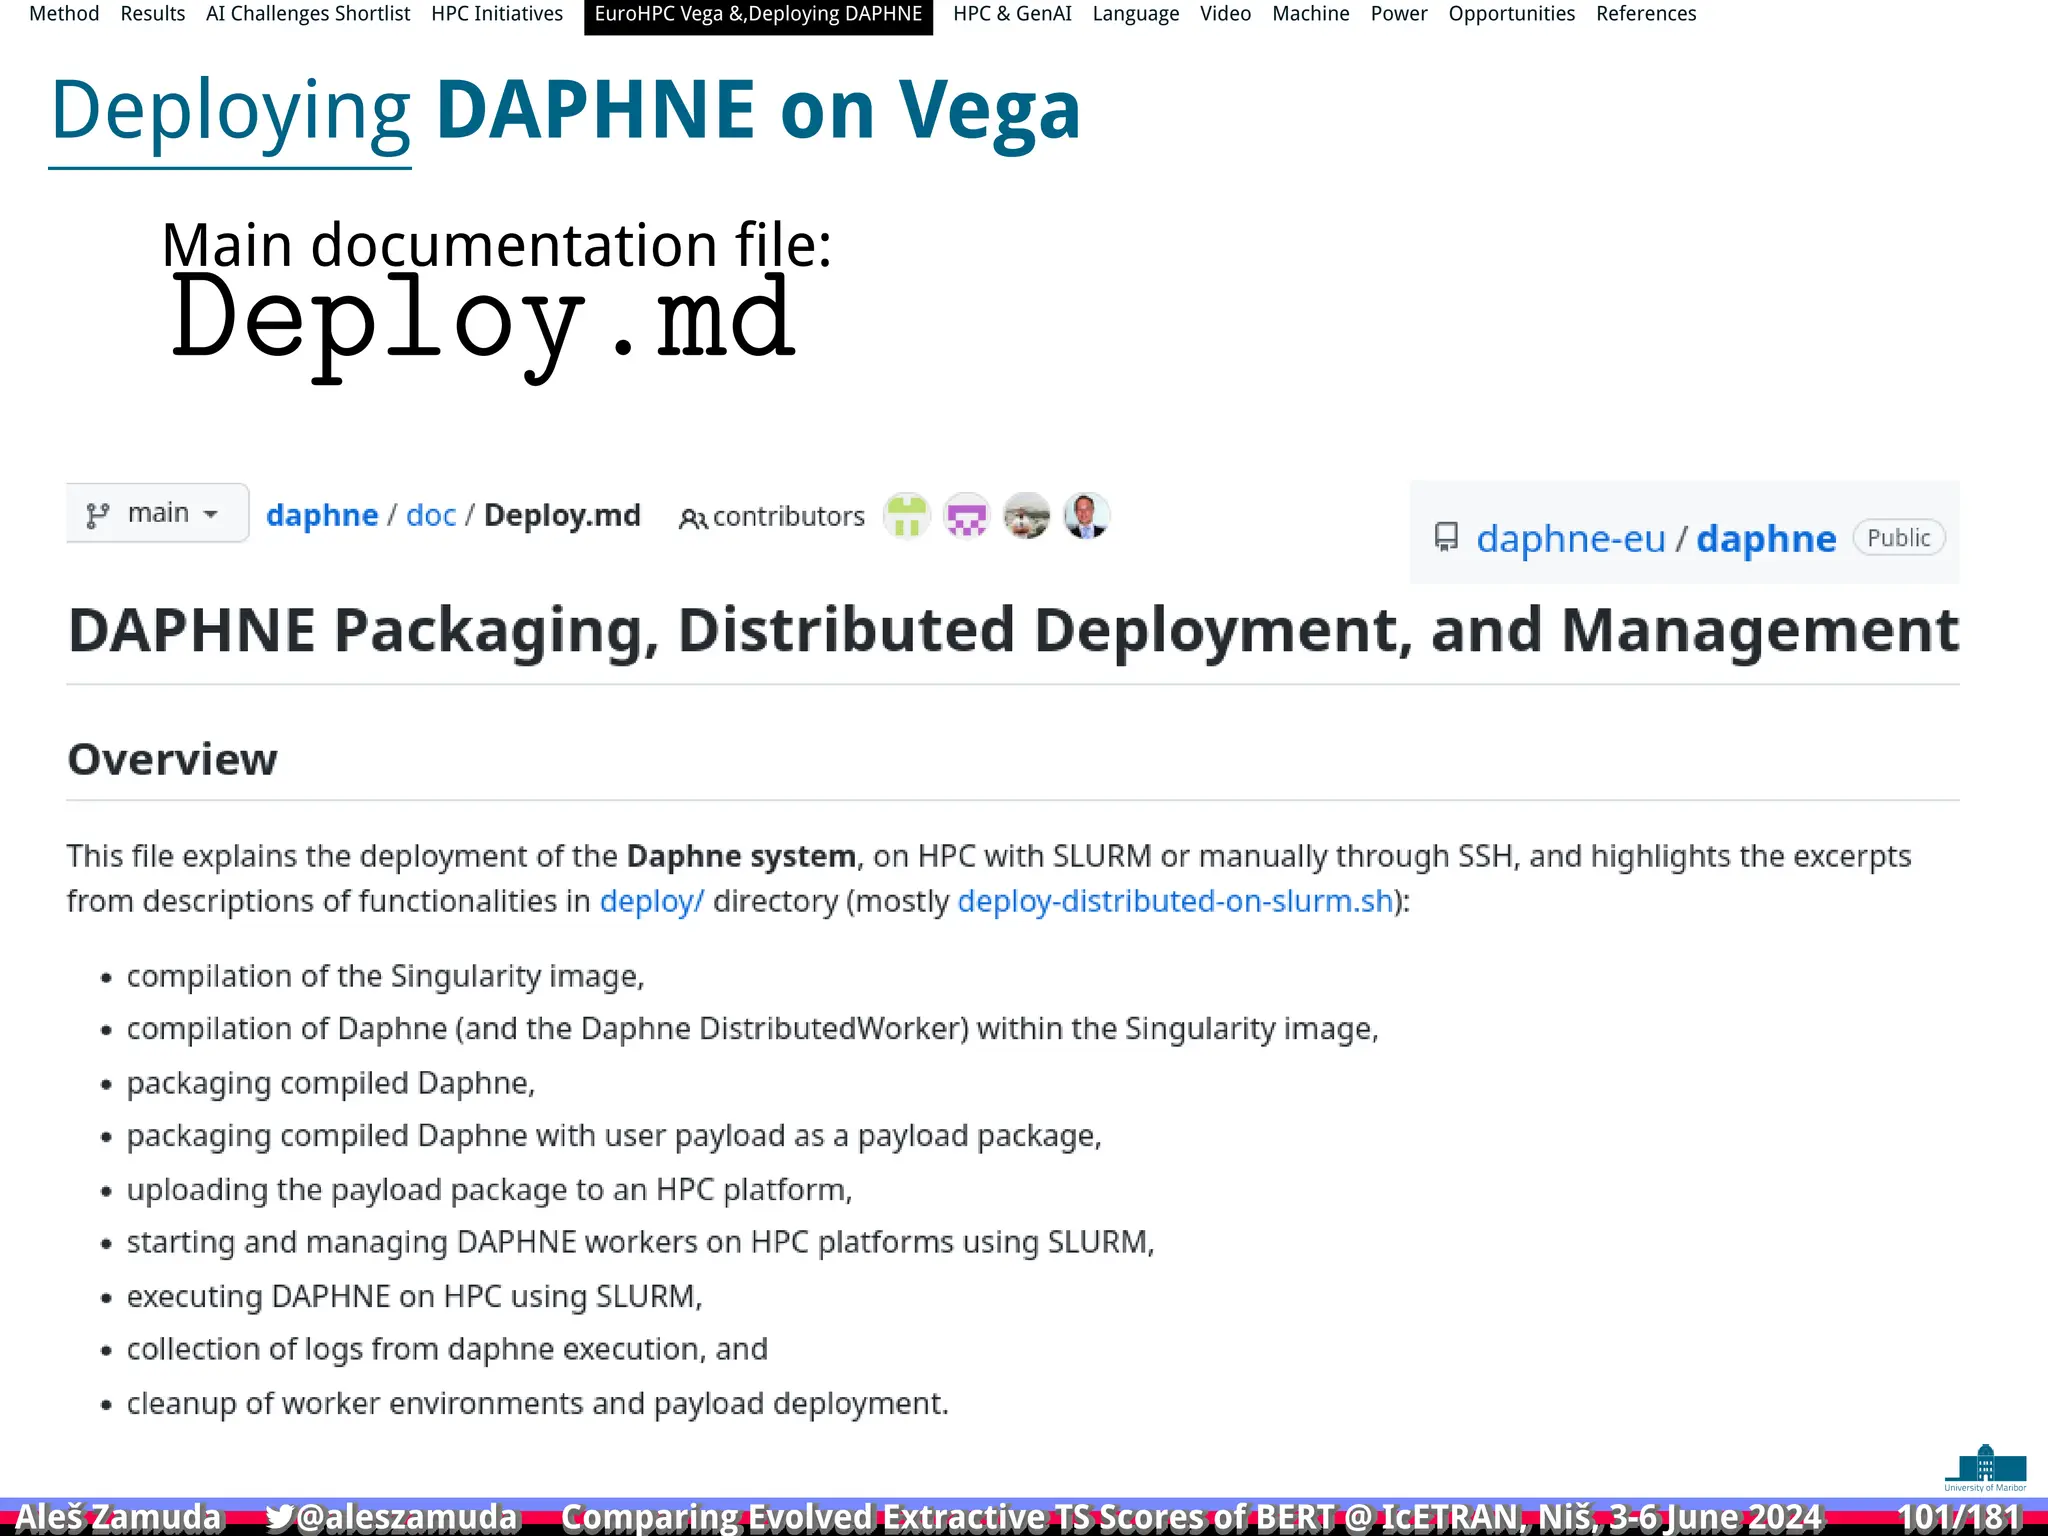
Task: Select EuroHPC Vega & Deploying DAPHNE tab
Action: click(758, 15)
